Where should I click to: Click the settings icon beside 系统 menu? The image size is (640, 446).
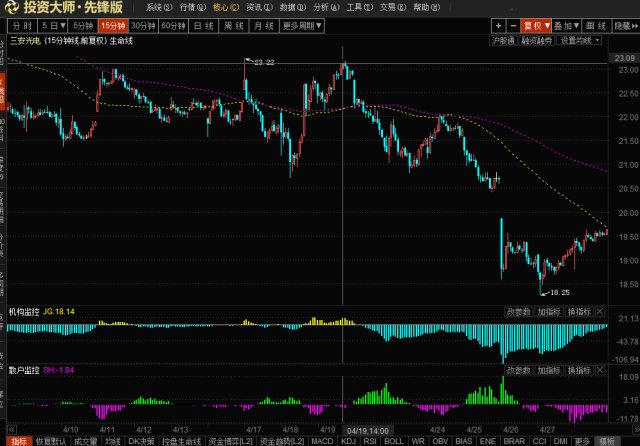tap(168, 7)
